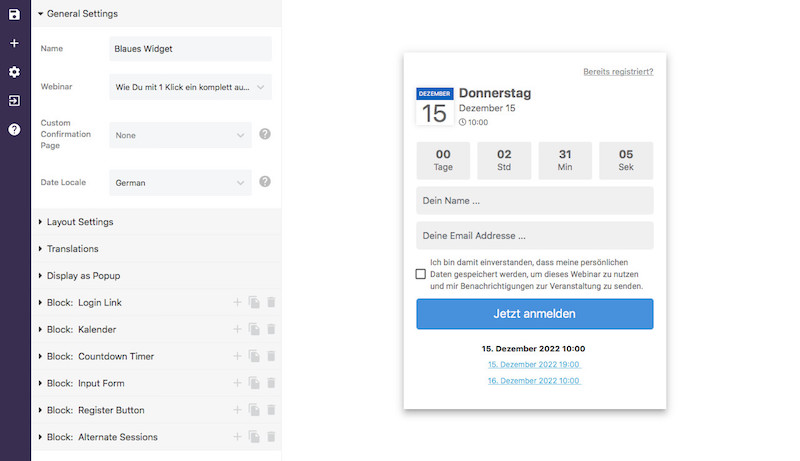Add a block after Countdown Timer
This screenshot has width=800, height=461.
point(237,356)
